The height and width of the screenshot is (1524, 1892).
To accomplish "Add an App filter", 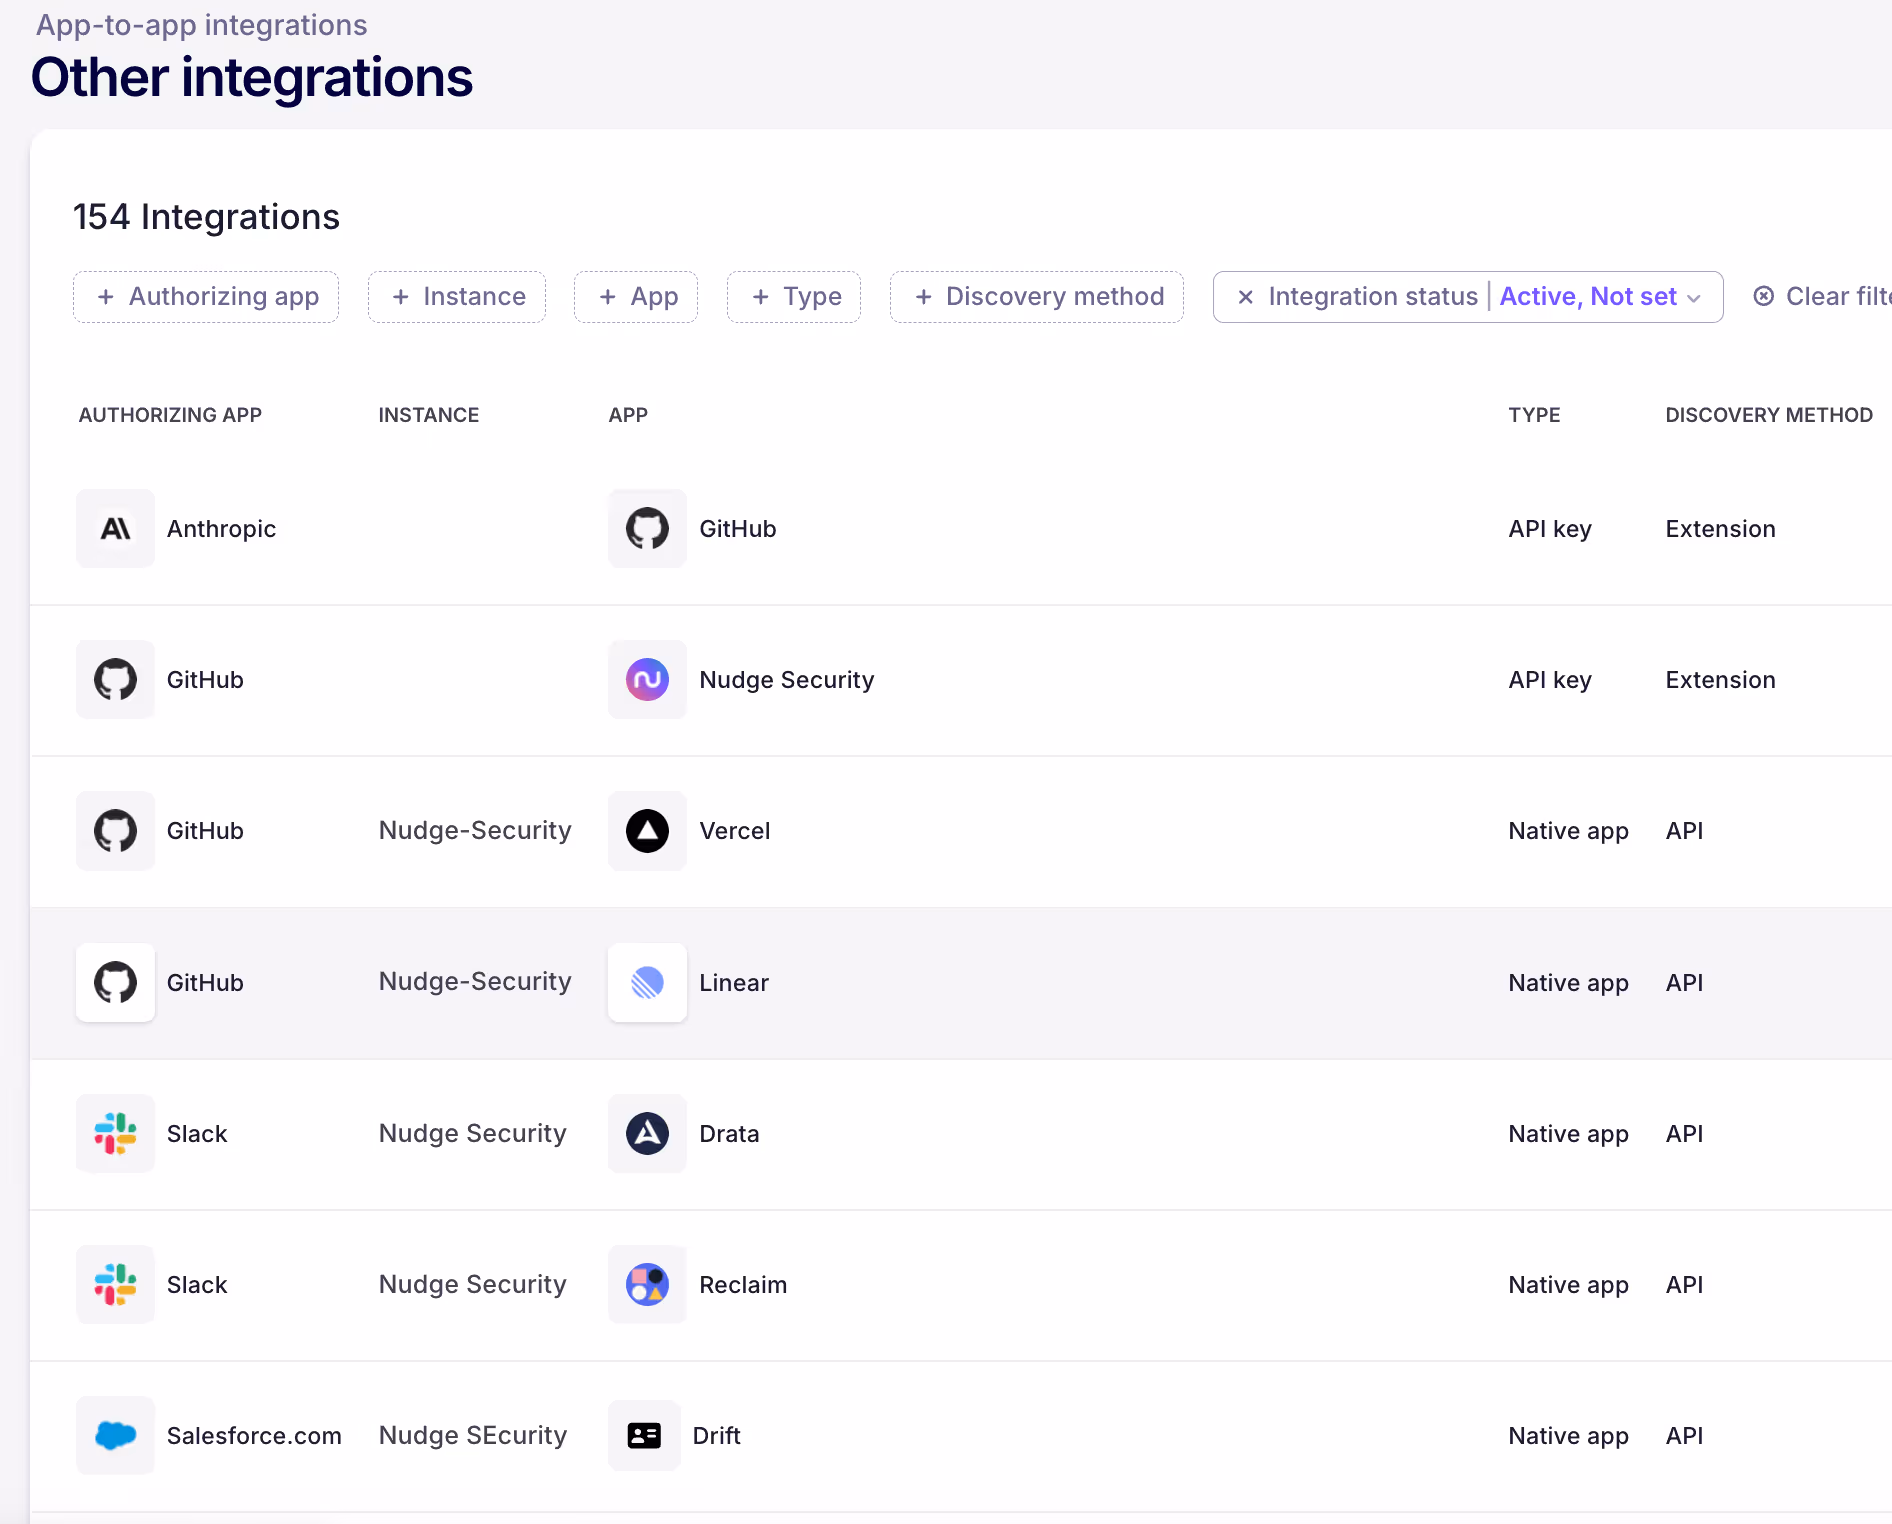I will (636, 297).
